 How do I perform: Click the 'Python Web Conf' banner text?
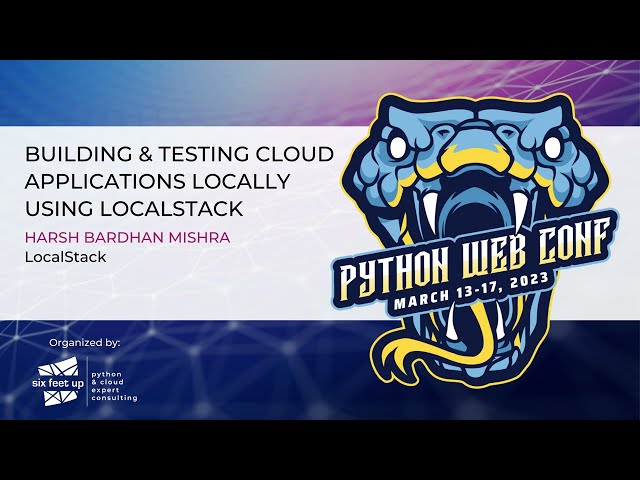[475, 257]
